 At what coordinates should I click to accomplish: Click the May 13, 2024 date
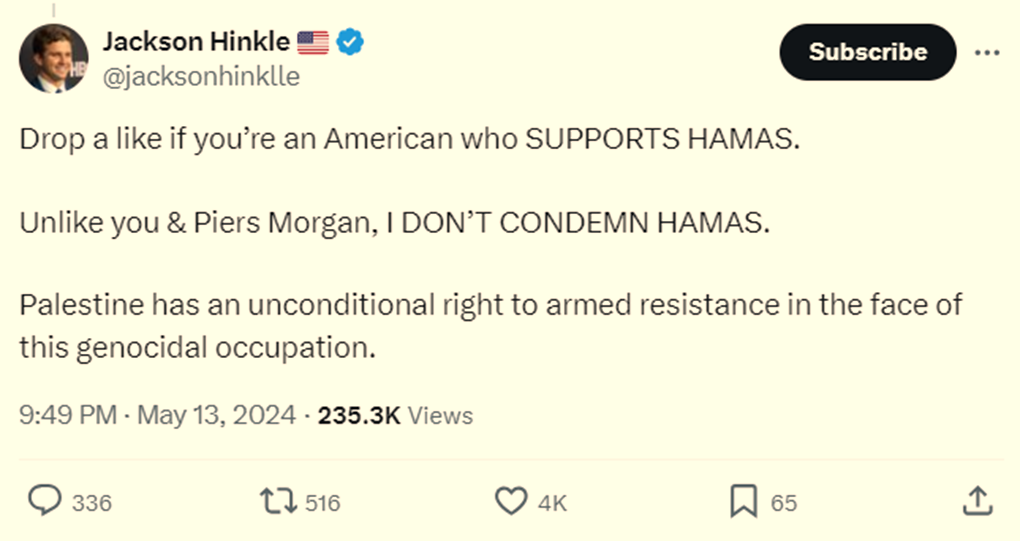tap(216, 415)
